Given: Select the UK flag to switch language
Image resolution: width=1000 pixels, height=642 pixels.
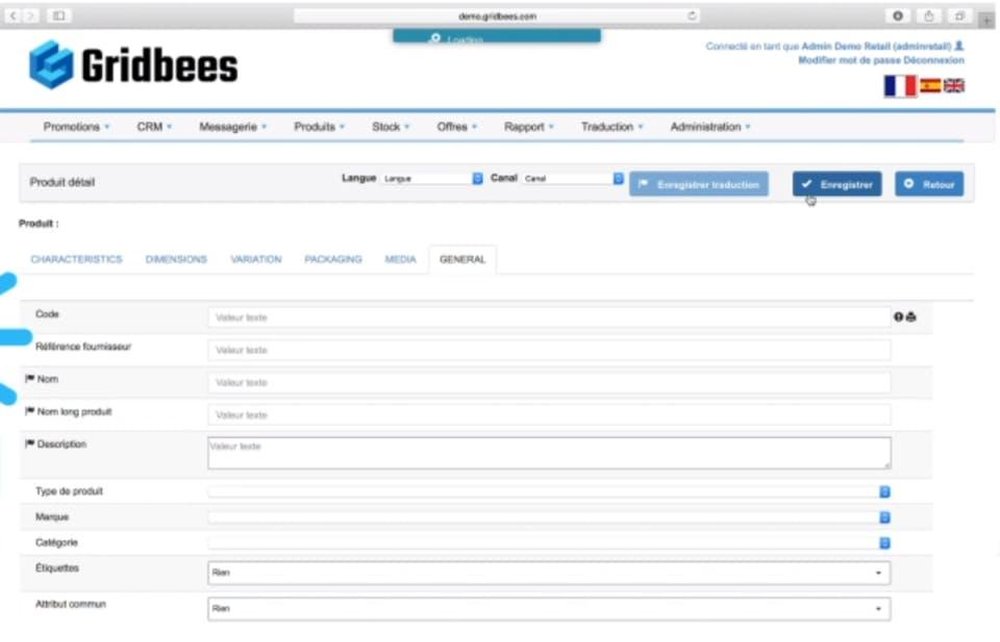Looking at the screenshot, I should coord(955,88).
